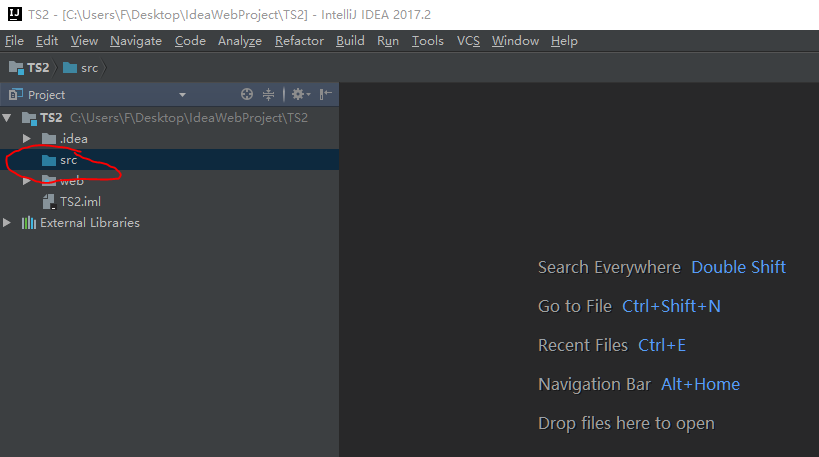Click the TS2 module folder icon

pos(29,119)
